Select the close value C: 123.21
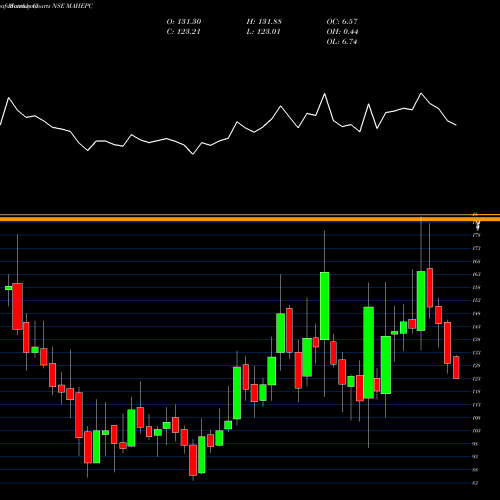This screenshot has width=500, height=500. [x=183, y=32]
